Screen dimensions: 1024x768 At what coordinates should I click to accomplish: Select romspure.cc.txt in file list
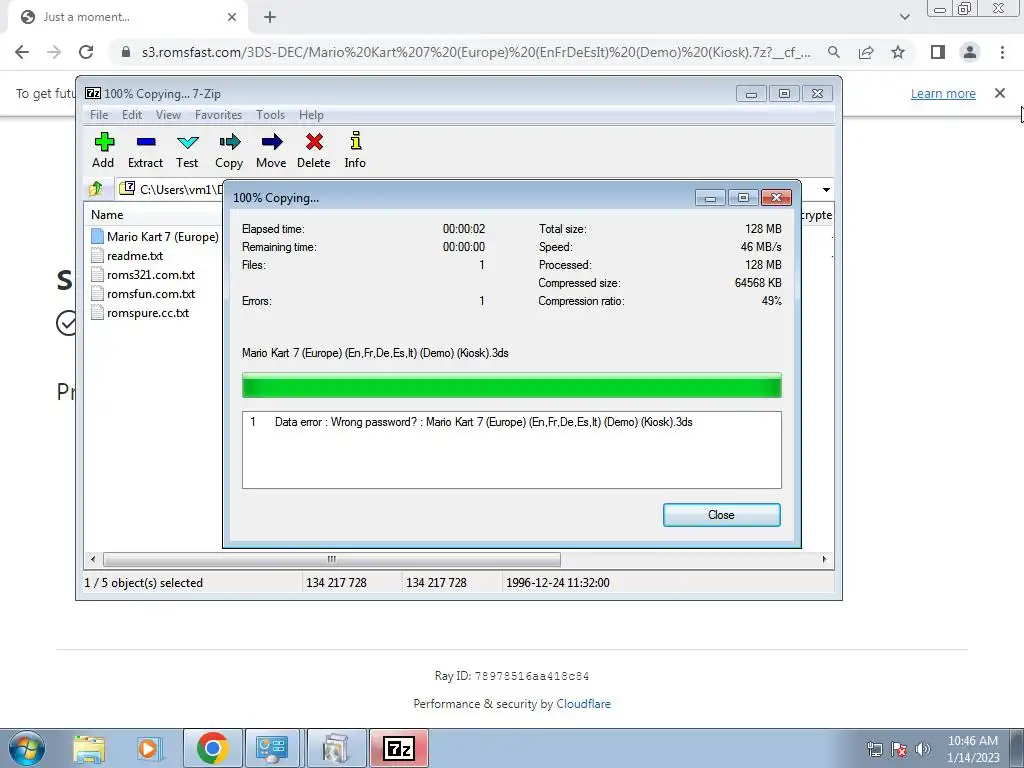140,313
